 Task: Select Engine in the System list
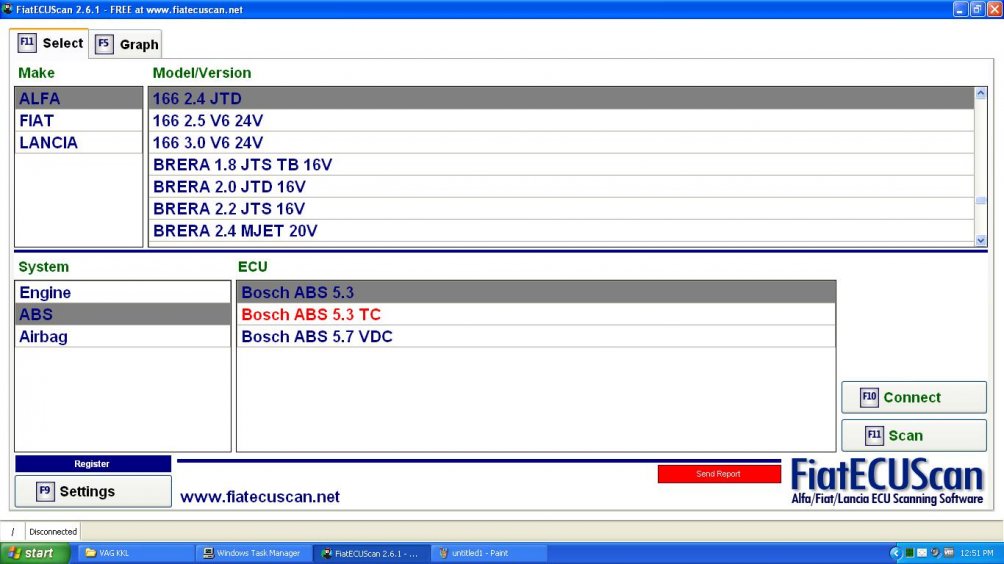pyautogui.click(x=122, y=292)
